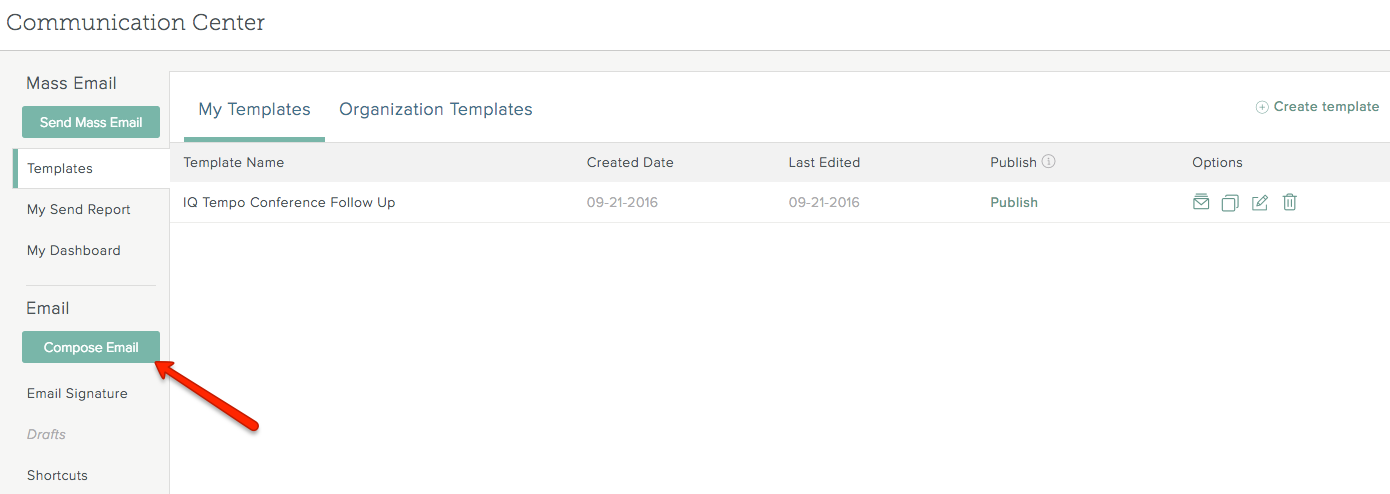
Task: Click the Template Name column header
Action: [x=234, y=162]
